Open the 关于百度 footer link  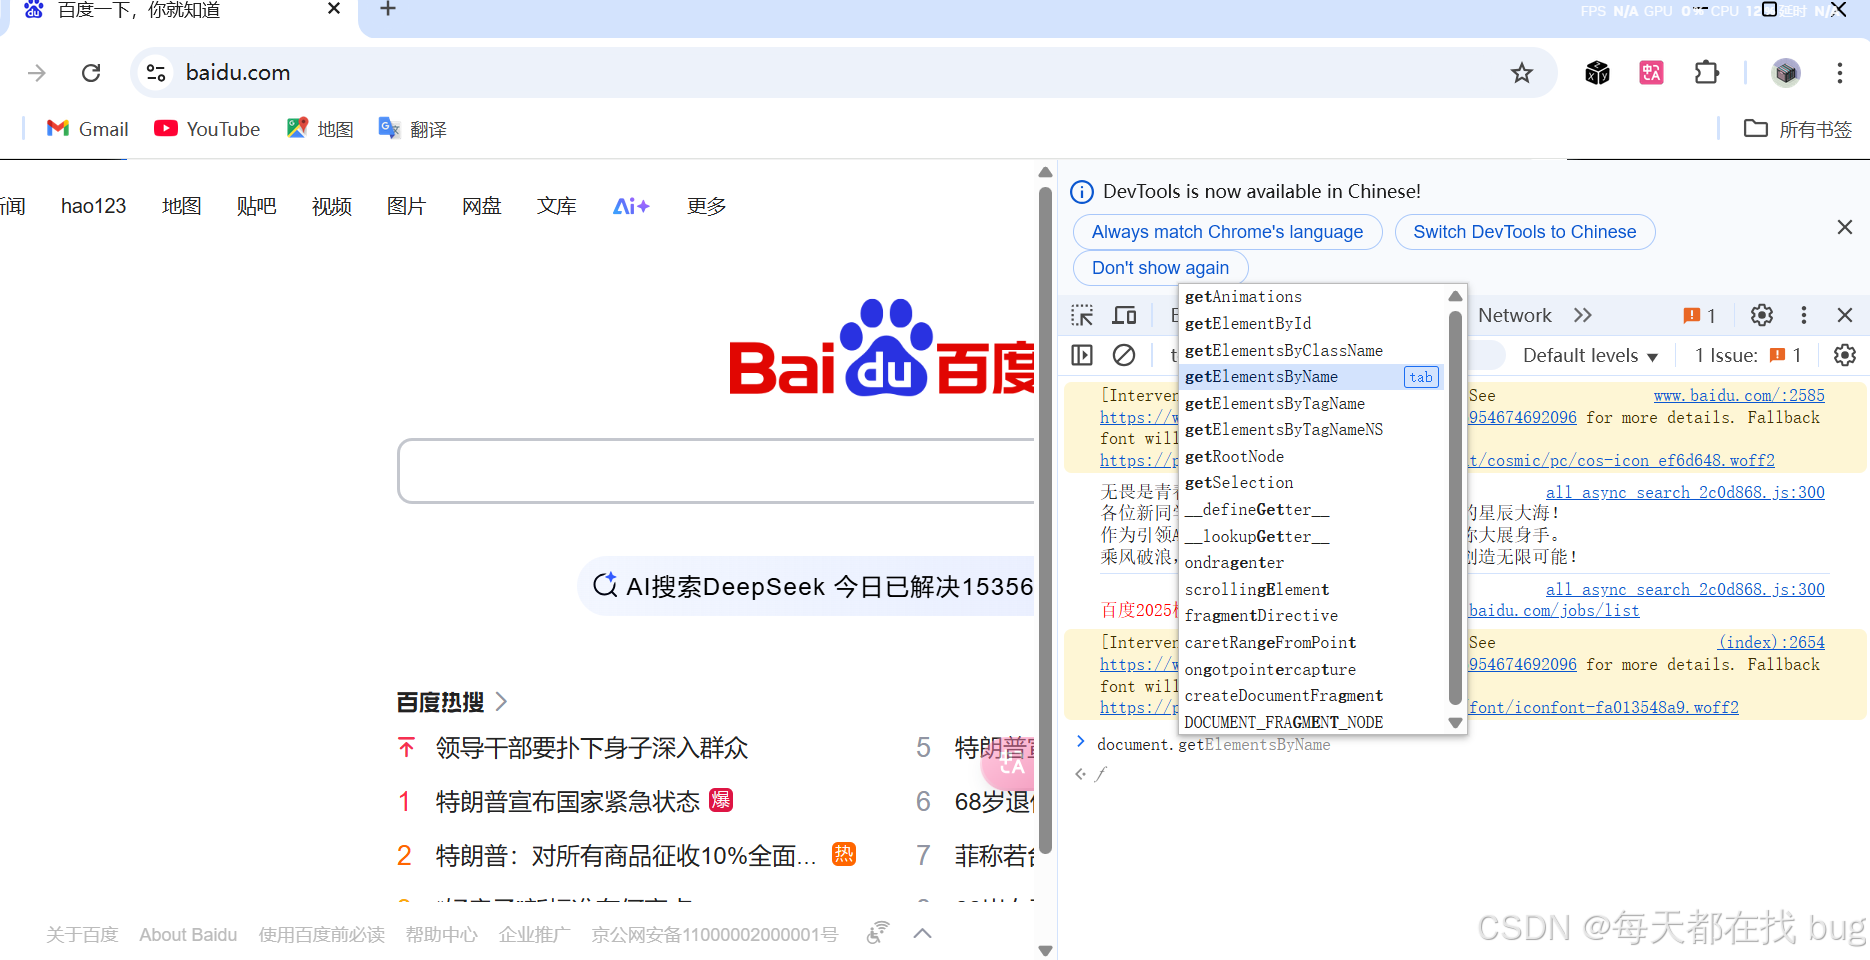82,935
